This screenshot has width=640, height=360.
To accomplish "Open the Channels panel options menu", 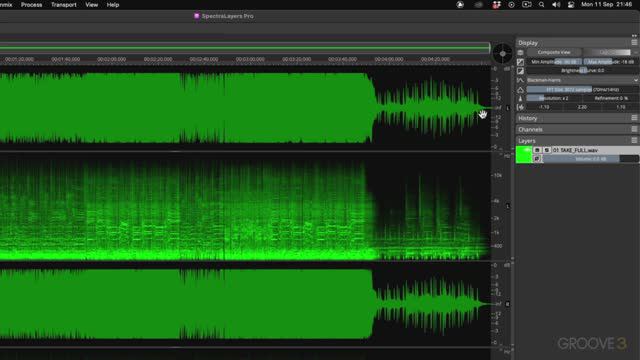I will point(634,129).
